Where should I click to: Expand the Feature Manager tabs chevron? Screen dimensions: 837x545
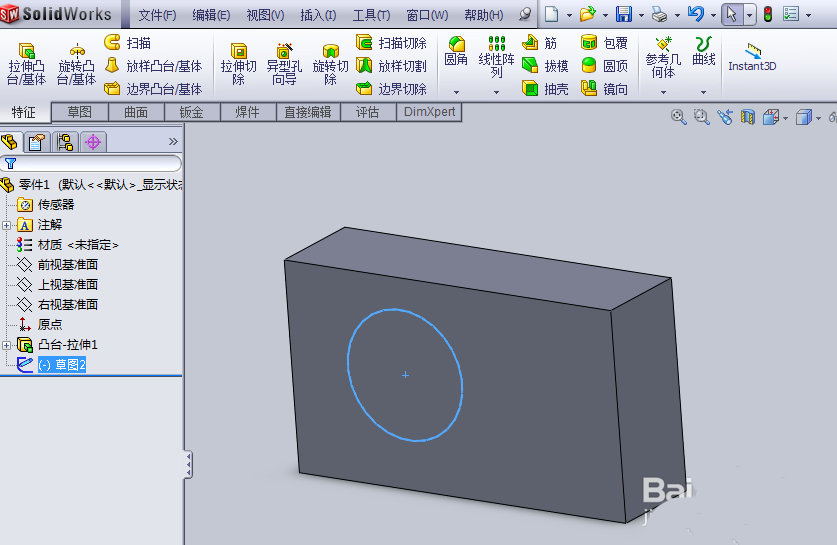pyautogui.click(x=173, y=141)
